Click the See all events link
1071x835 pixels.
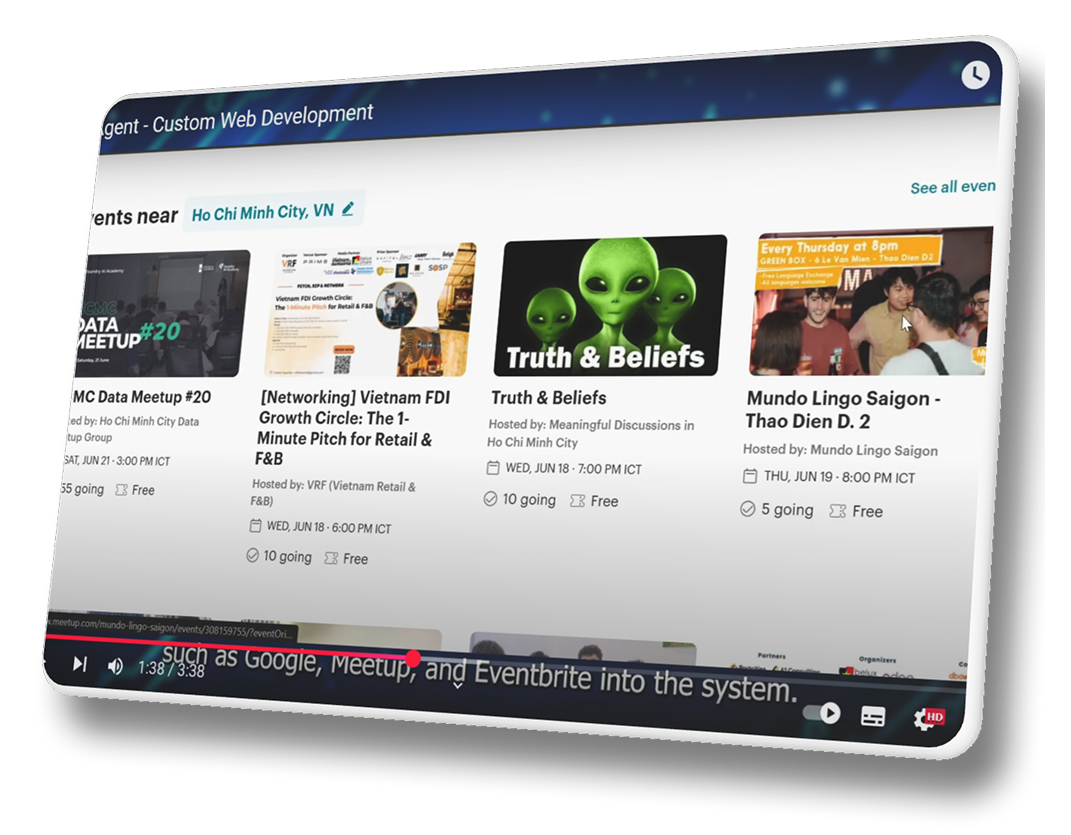tap(952, 187)
